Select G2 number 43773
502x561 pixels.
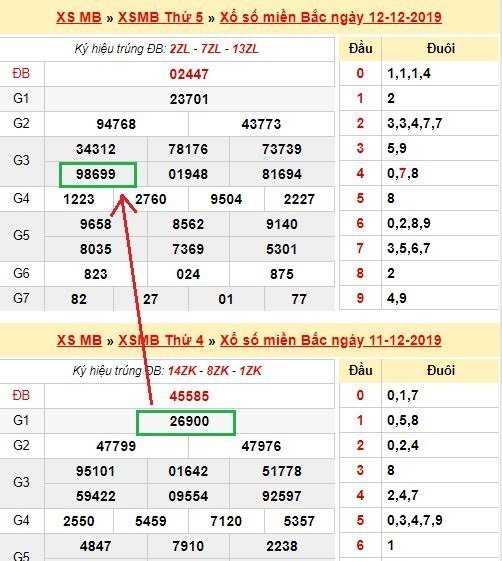(261, 124)
